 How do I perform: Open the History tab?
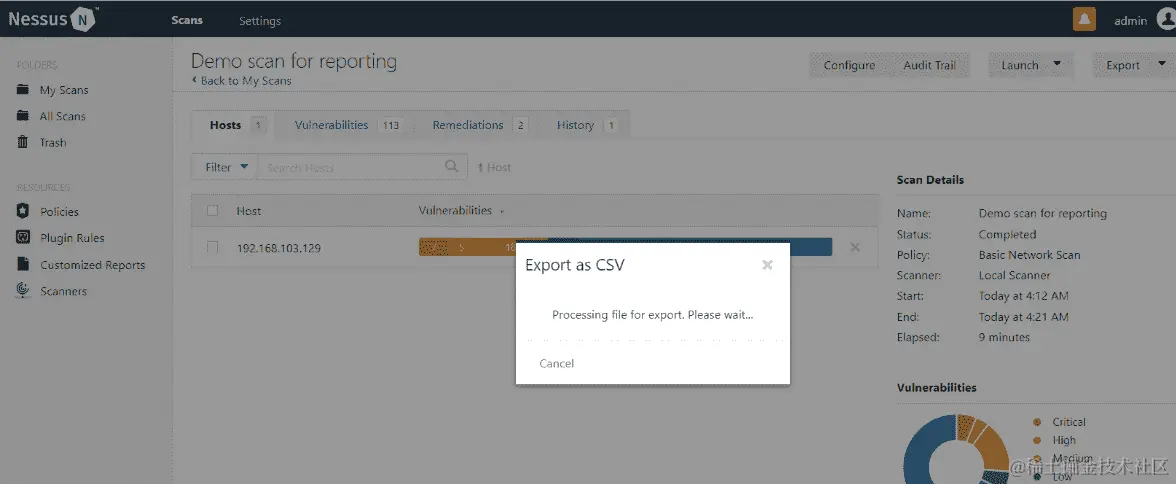click(x=586, y=125)
